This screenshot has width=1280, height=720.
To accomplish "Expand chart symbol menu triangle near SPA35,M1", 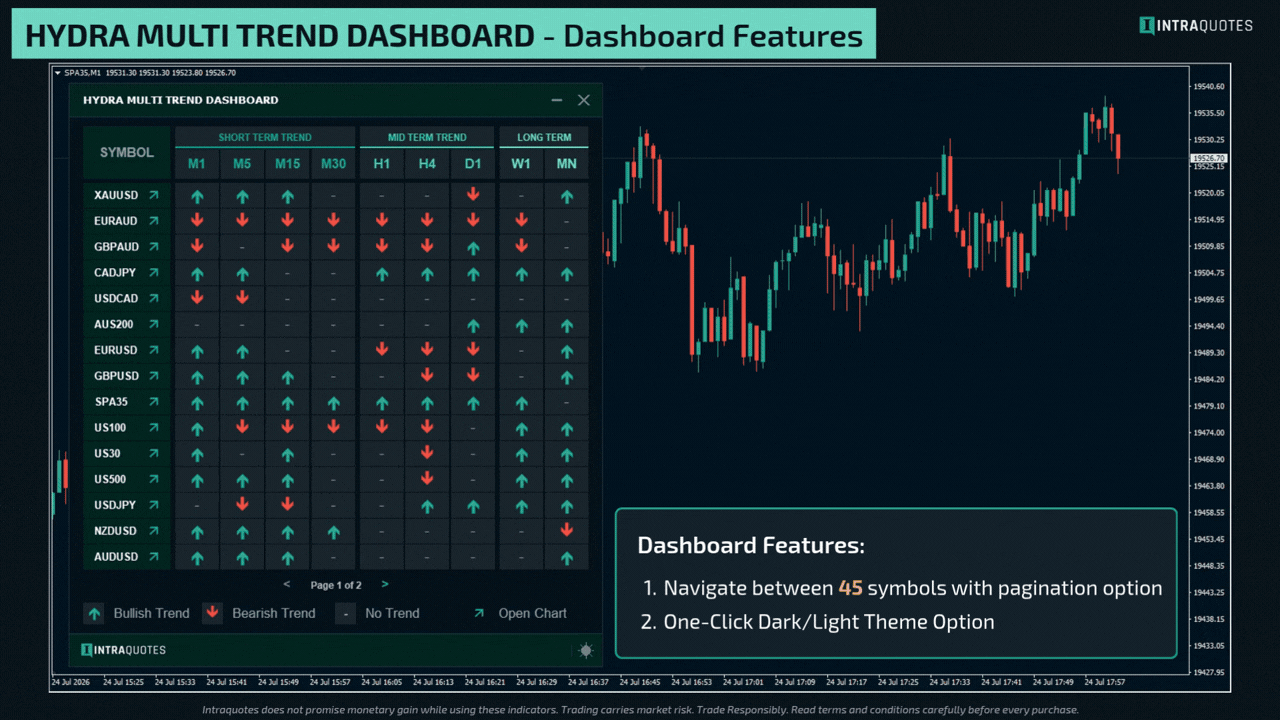I will pyautogui.click(x=57, y=73).
